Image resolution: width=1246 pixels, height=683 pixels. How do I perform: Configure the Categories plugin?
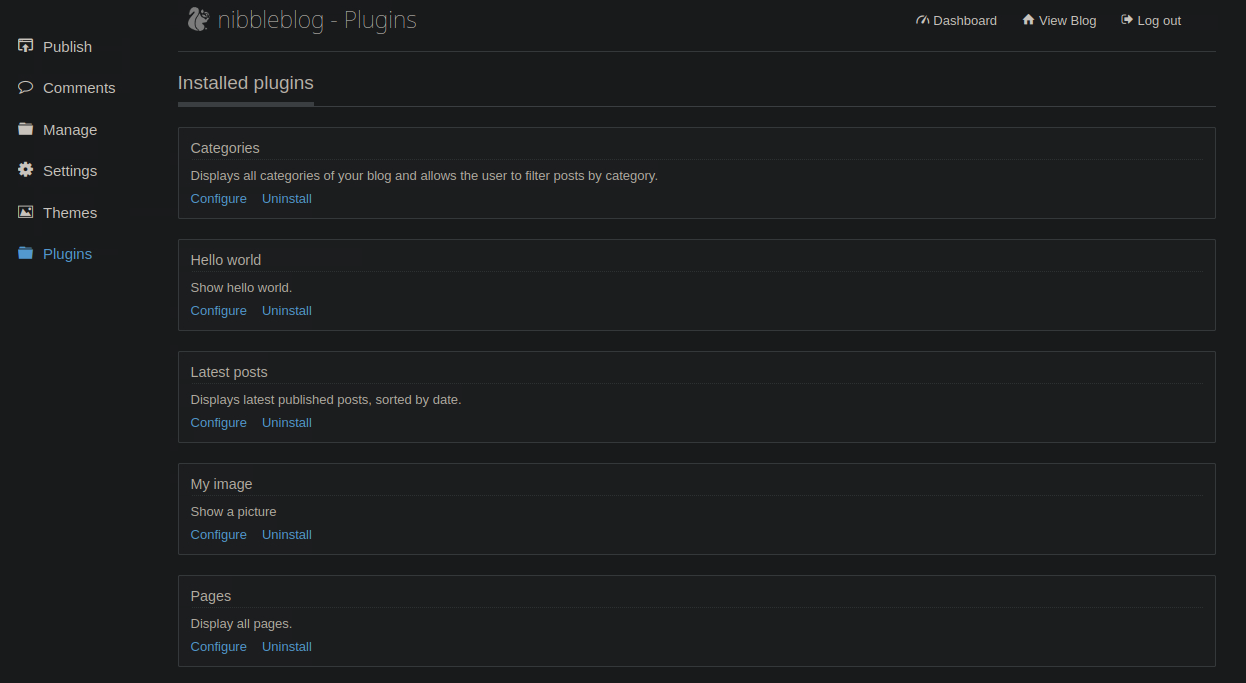tap(218, 199)
